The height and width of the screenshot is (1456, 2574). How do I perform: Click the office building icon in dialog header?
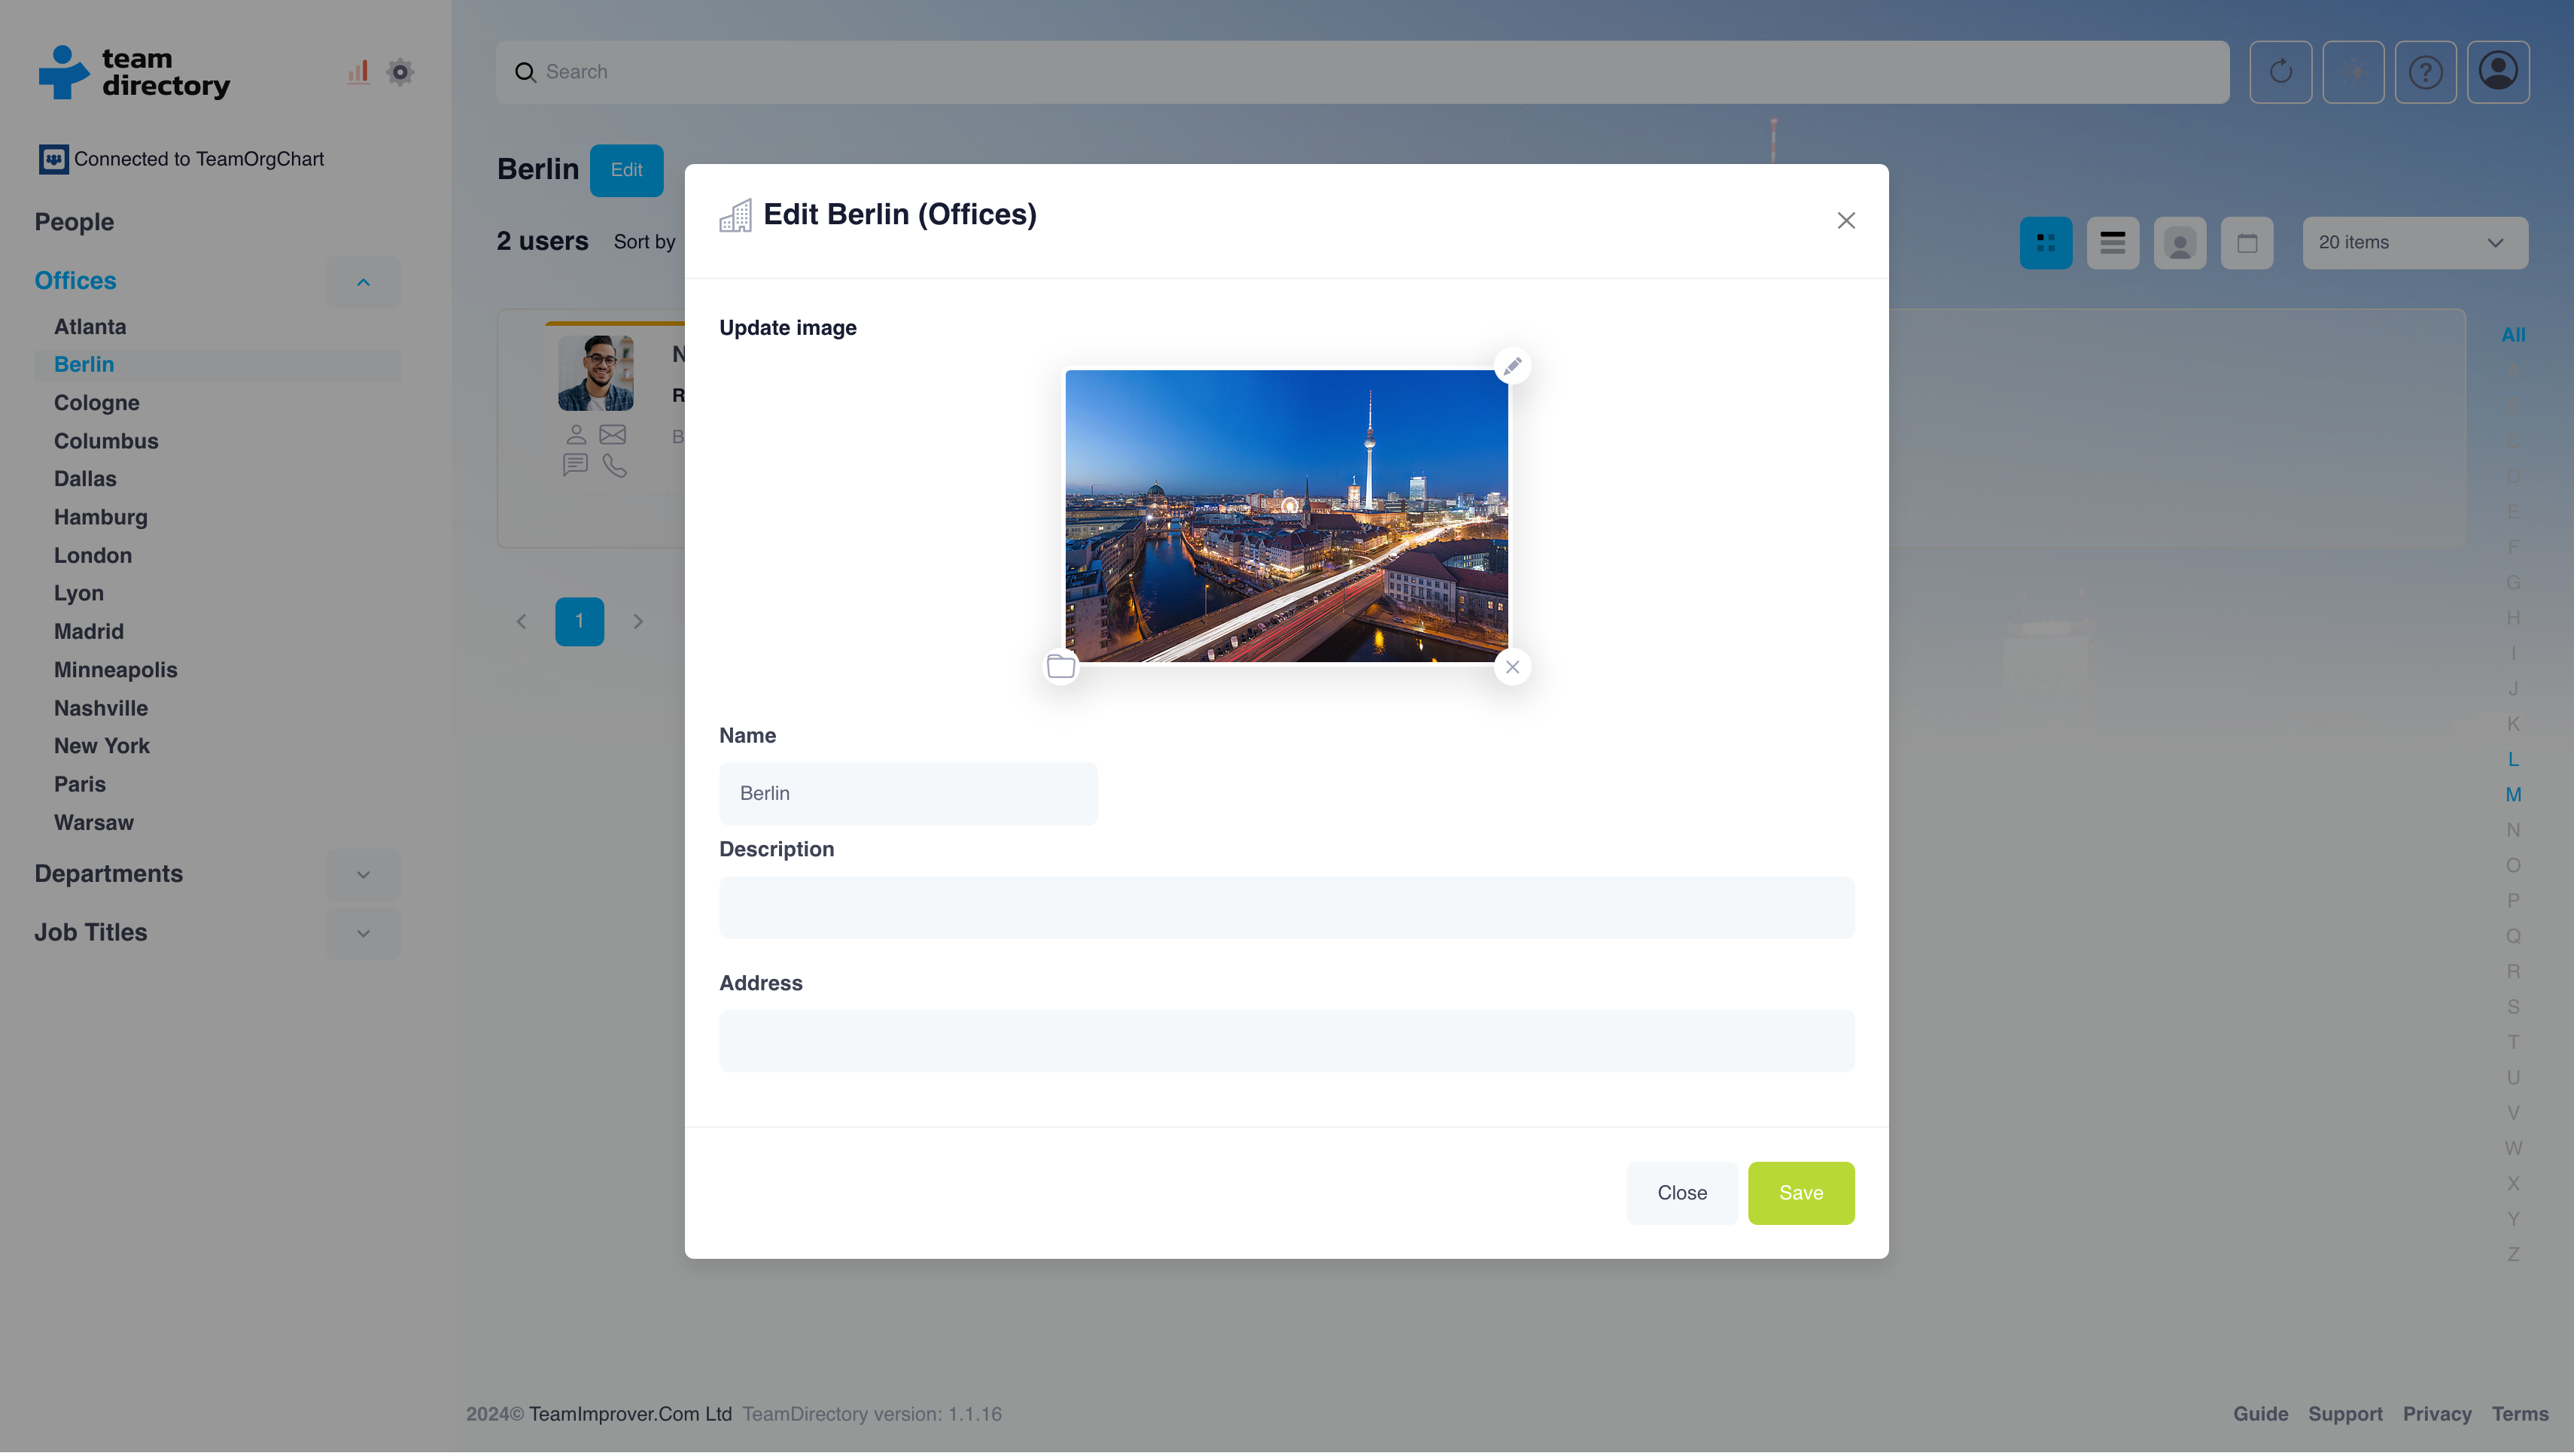pos(736,215)
